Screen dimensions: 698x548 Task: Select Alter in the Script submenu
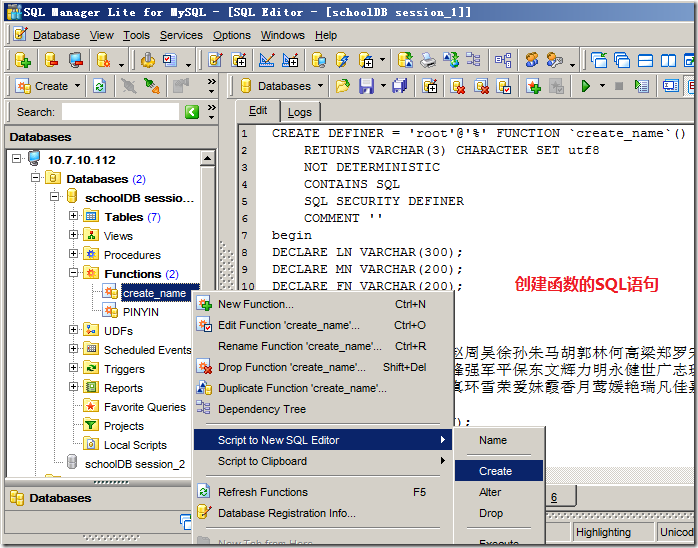coord(499,492)
